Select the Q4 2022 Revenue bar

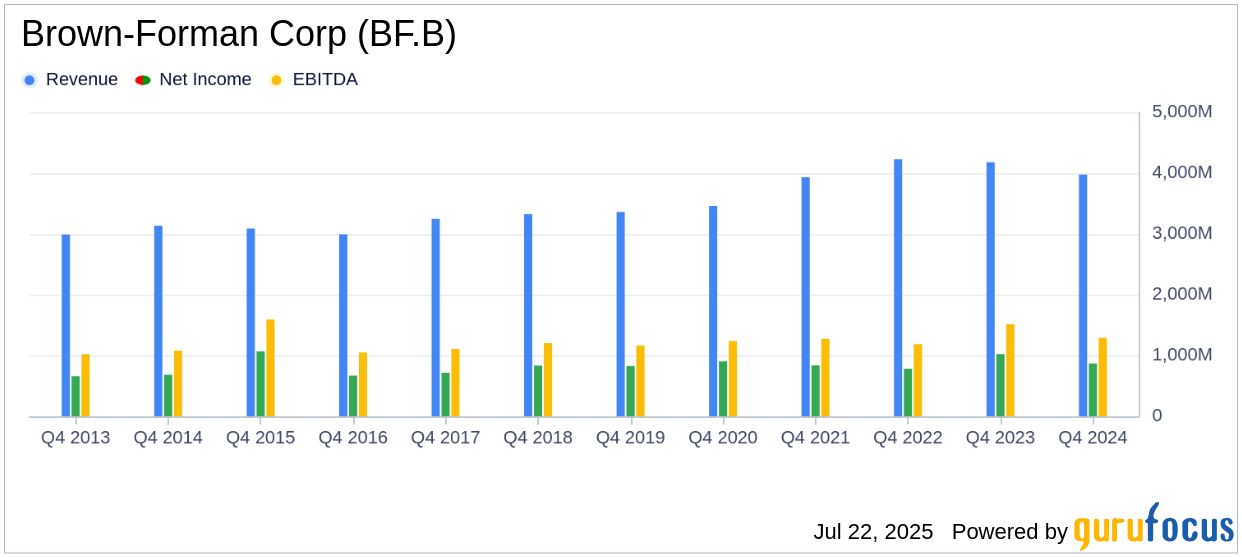click(x=898, y=288)
